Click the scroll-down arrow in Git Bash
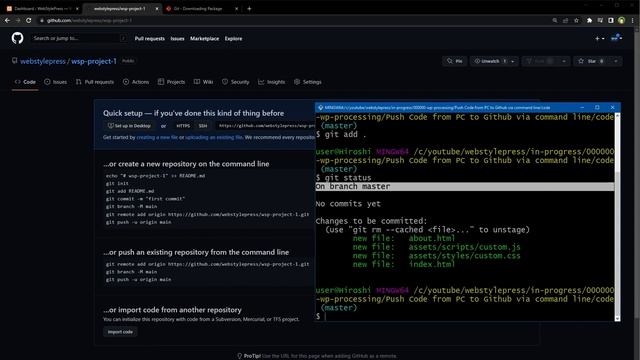Image resolution: width=640 pixels, height=360 pixels. (x=617, y=318)
